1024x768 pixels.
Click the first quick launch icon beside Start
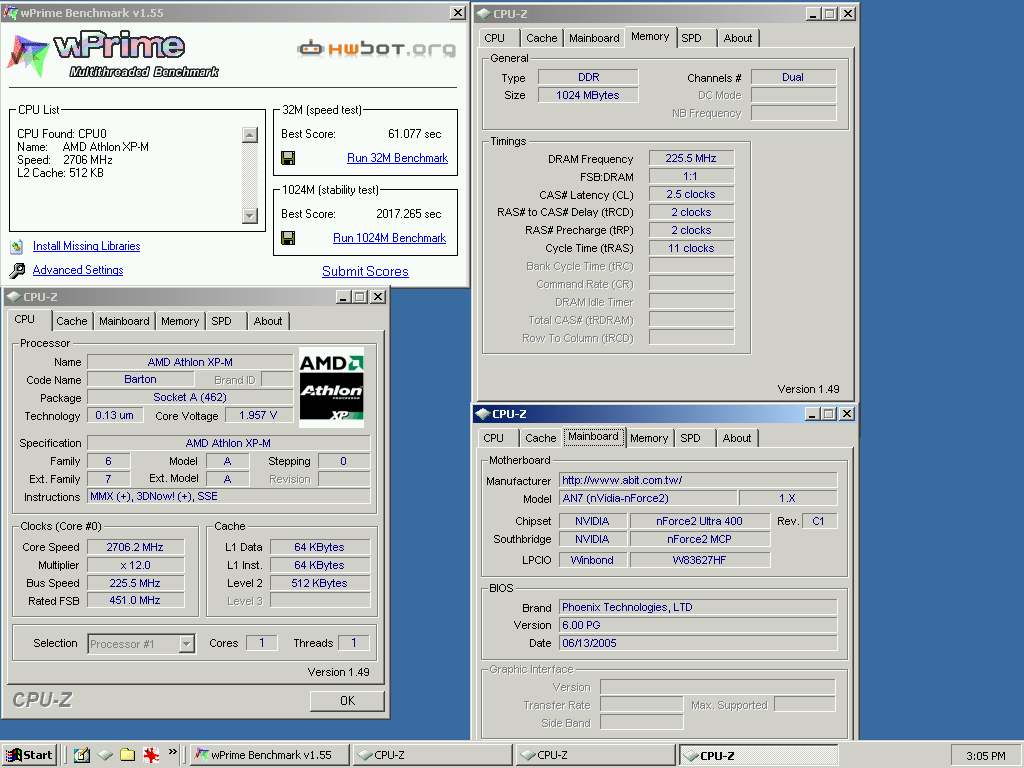[82, 755]
